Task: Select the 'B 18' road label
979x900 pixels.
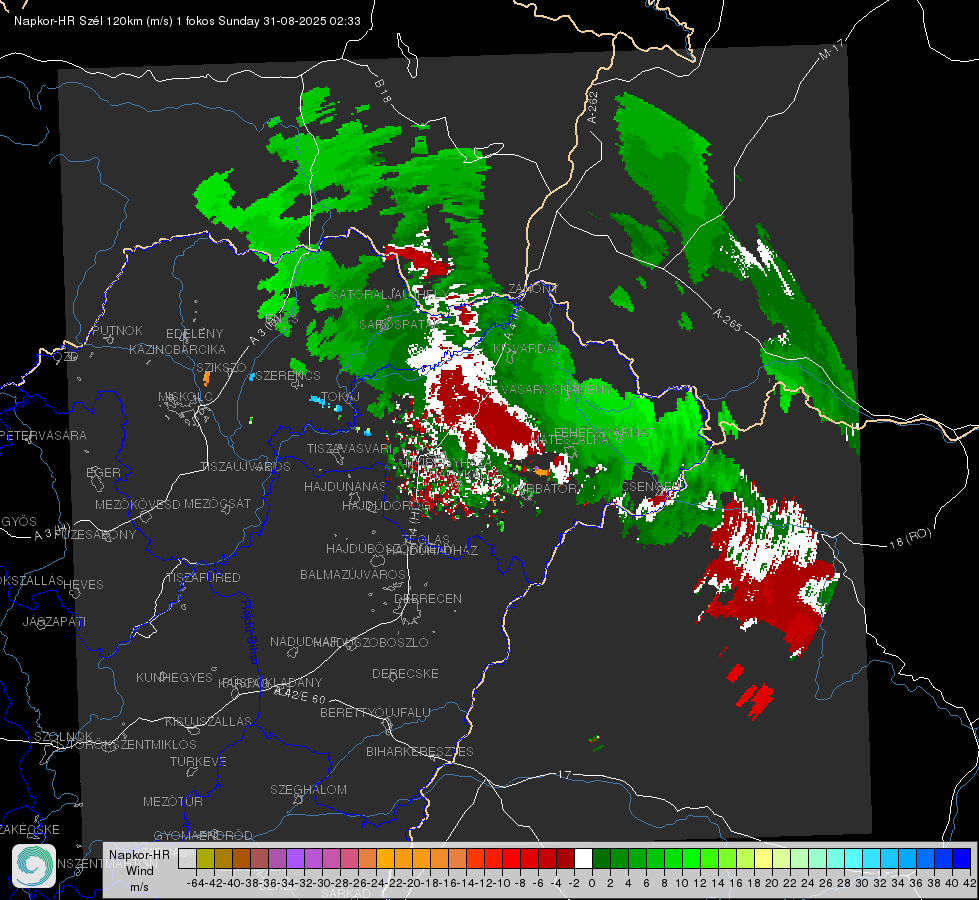Action: coord(383,91)
